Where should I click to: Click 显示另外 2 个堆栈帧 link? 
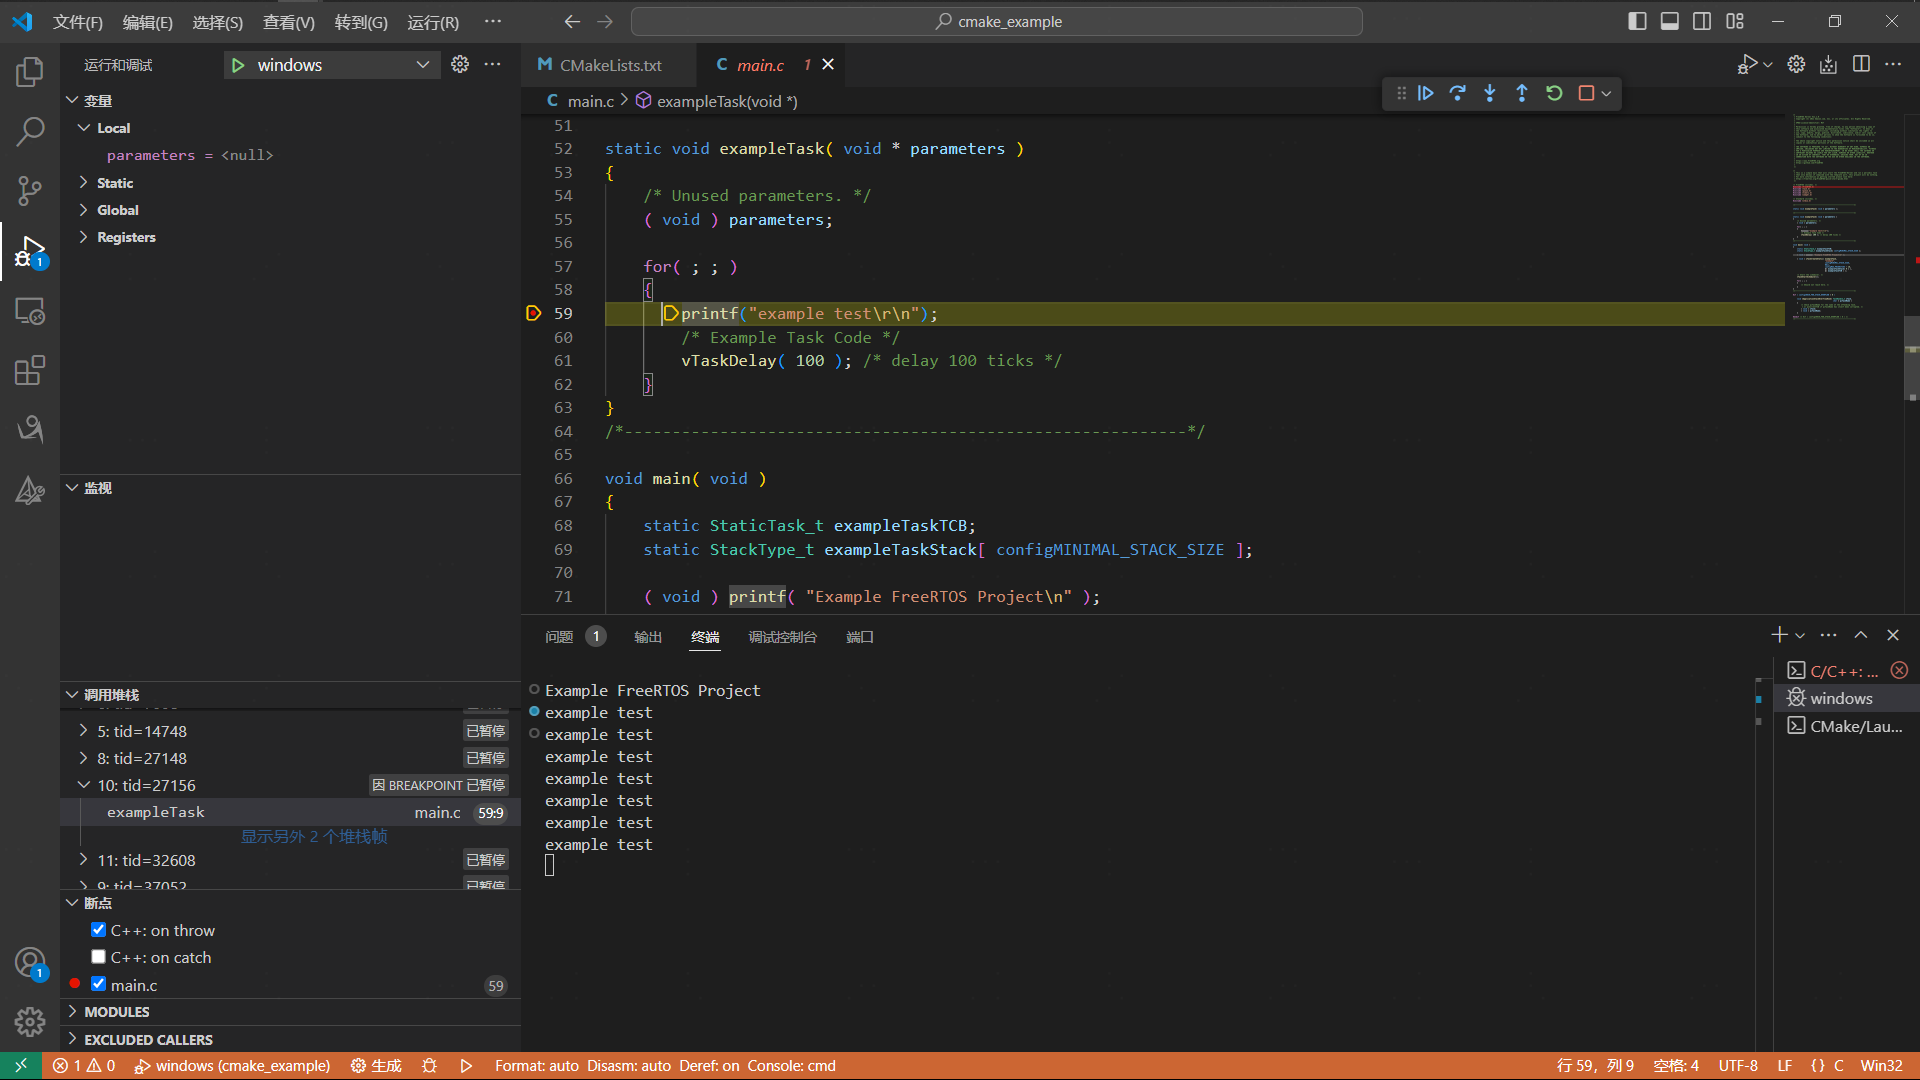[314, 836]
